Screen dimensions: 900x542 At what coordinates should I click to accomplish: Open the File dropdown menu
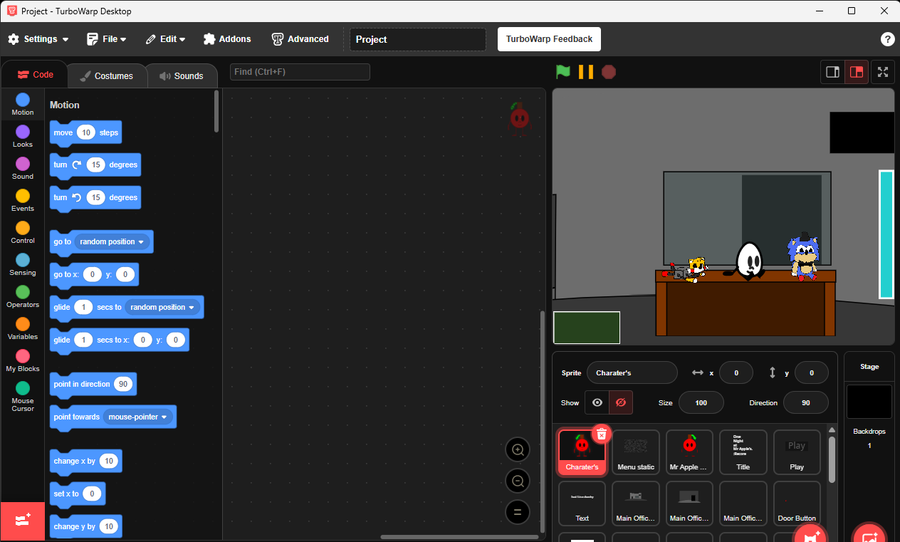coord(107,39)
